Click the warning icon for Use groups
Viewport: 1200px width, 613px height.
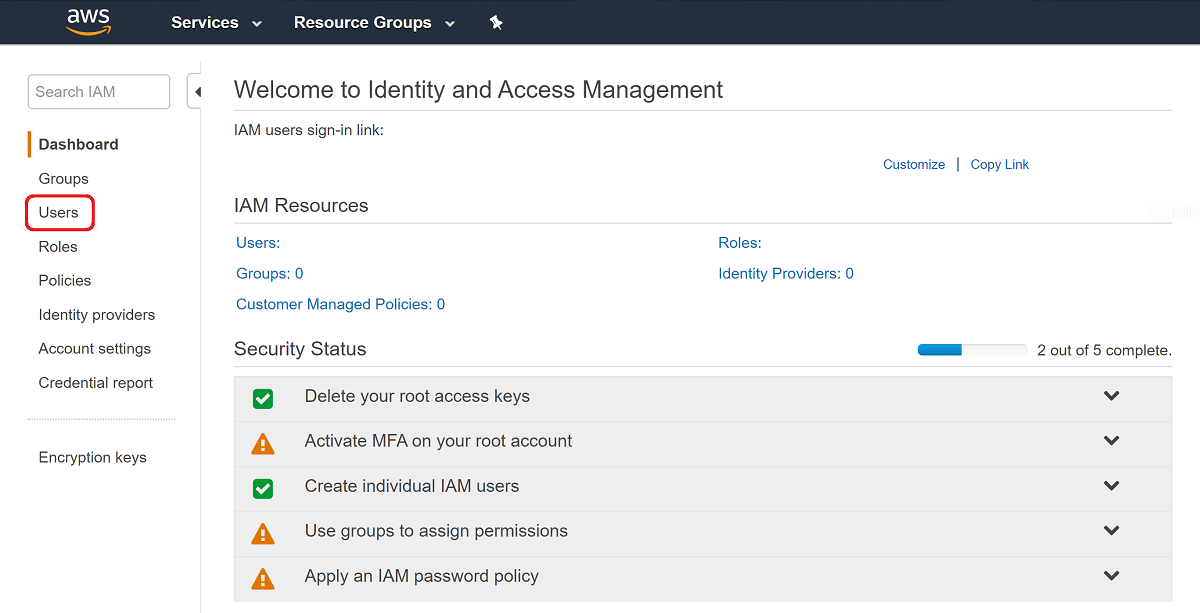tap(262, 533)
